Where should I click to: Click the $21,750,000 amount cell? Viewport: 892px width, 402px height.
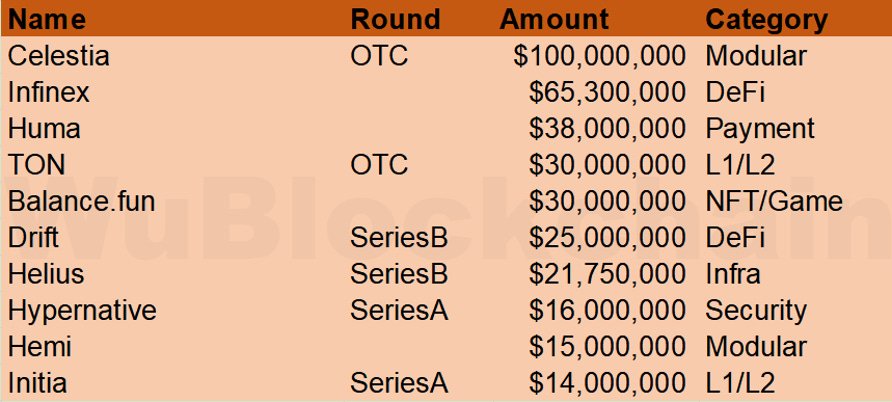click(608, 274)
